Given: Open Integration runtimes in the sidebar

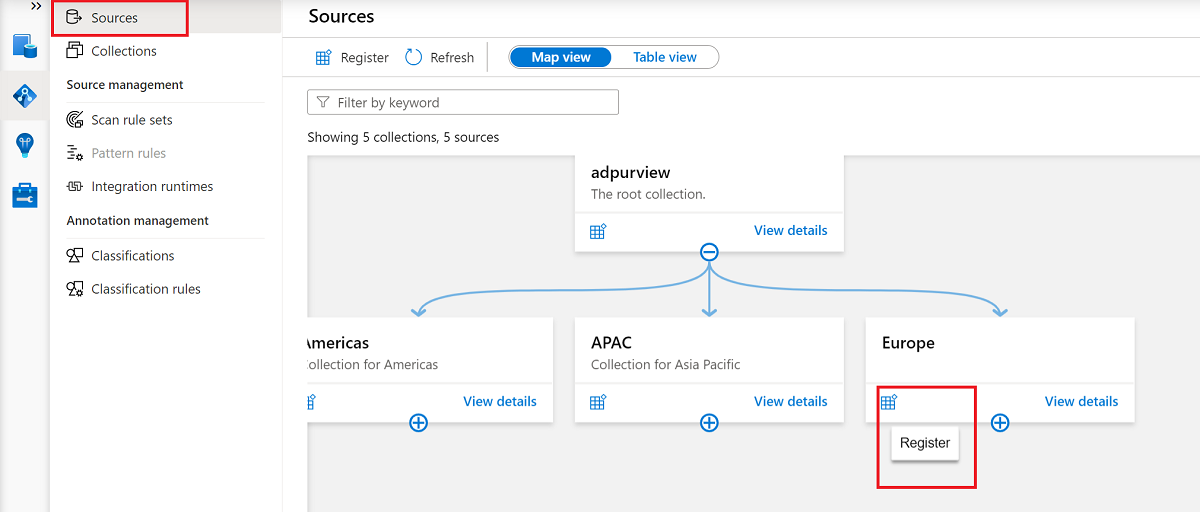Looking at the screenshot, I should 151,186.
